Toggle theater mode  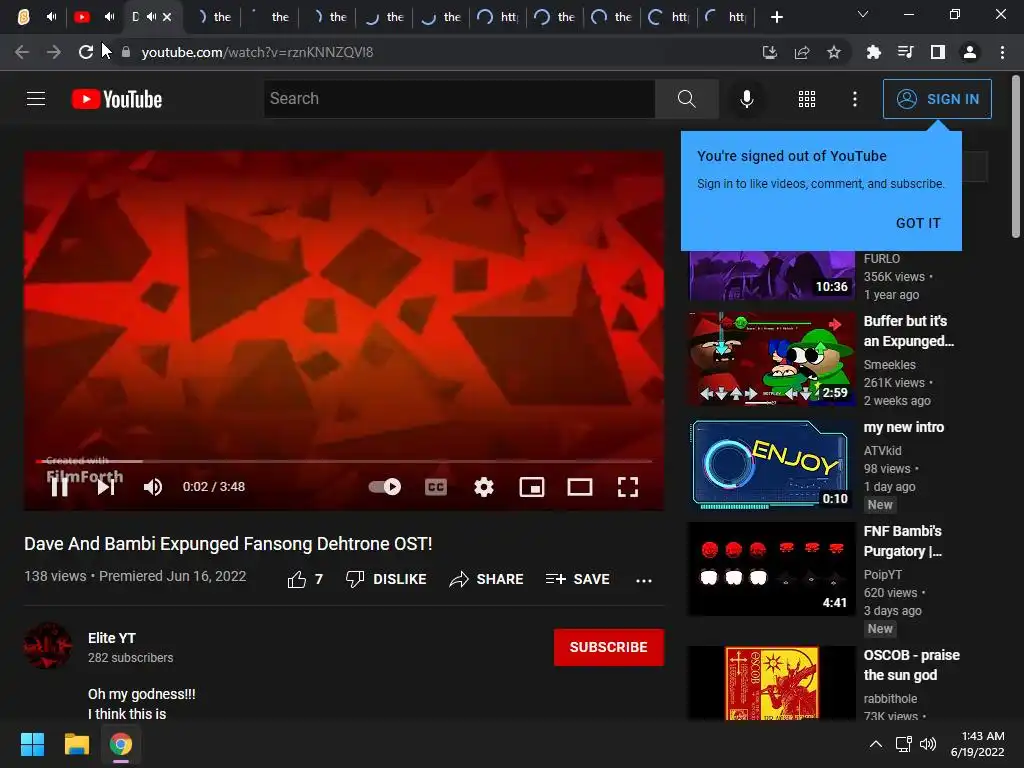[x=579, y=487]
